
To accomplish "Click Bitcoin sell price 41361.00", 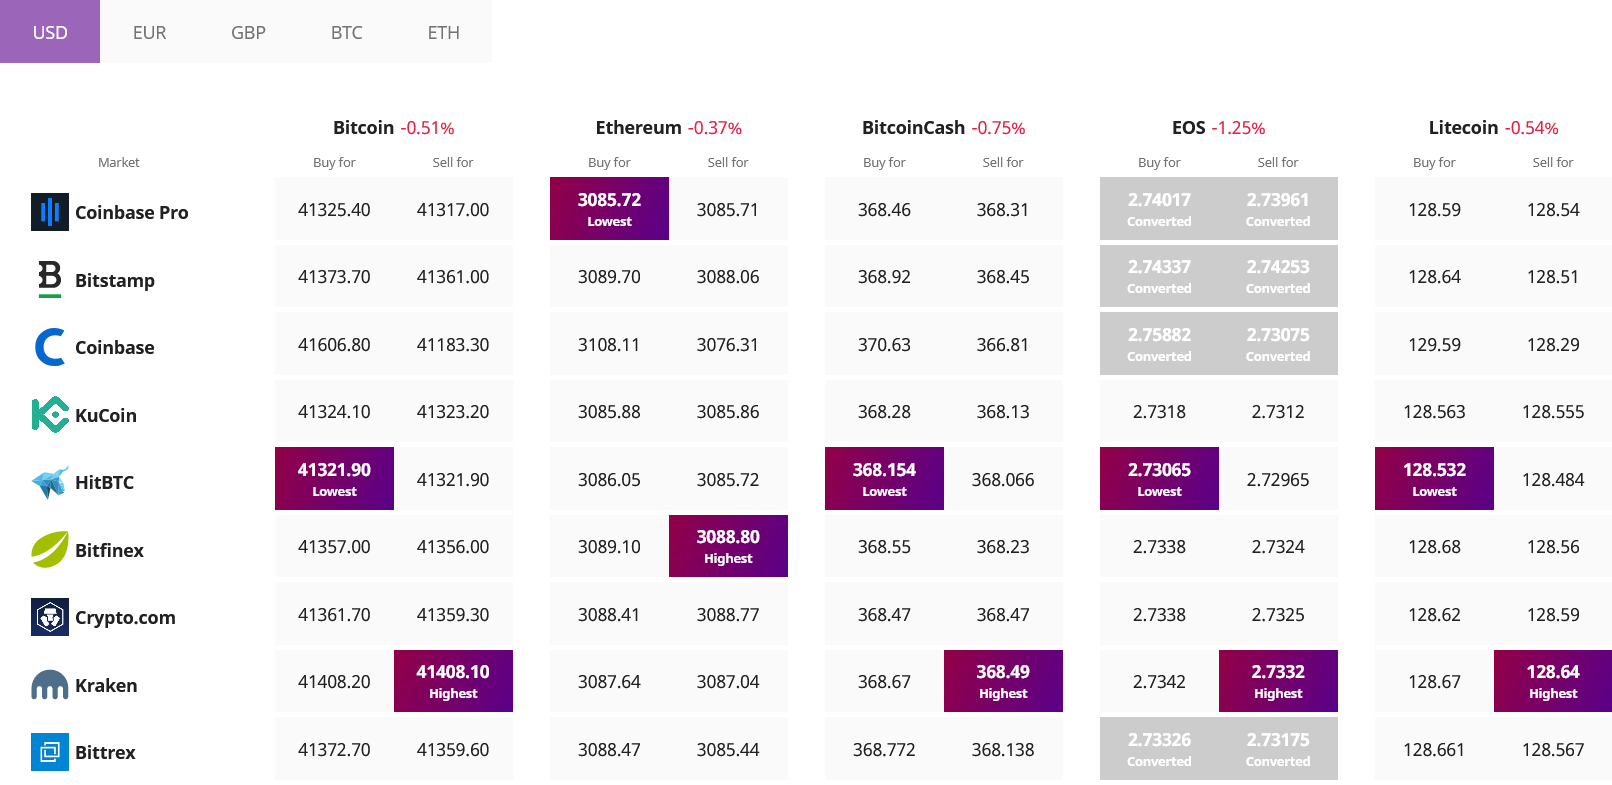I will (453, 276).
